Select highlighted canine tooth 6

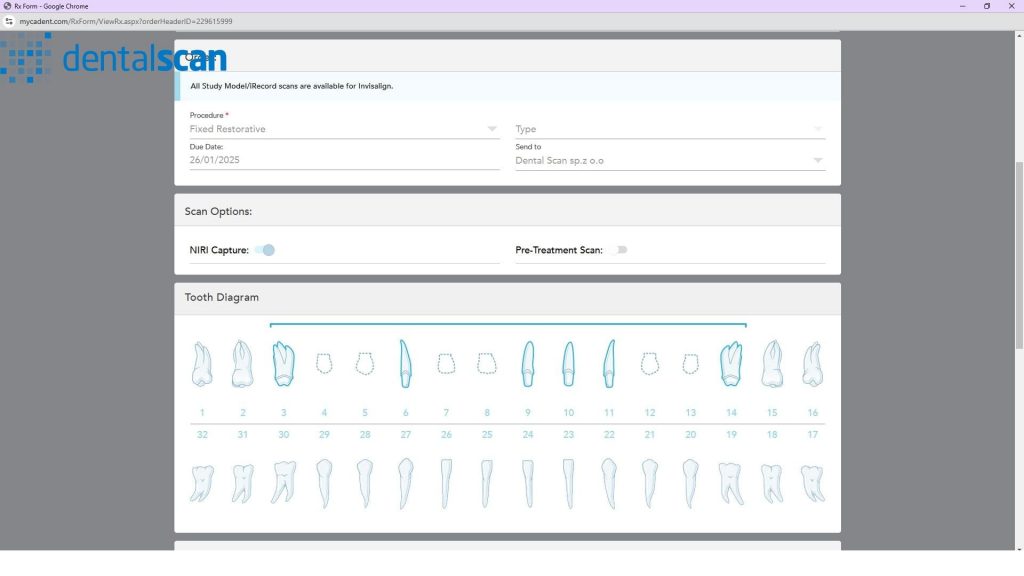[x=406, y=364]
